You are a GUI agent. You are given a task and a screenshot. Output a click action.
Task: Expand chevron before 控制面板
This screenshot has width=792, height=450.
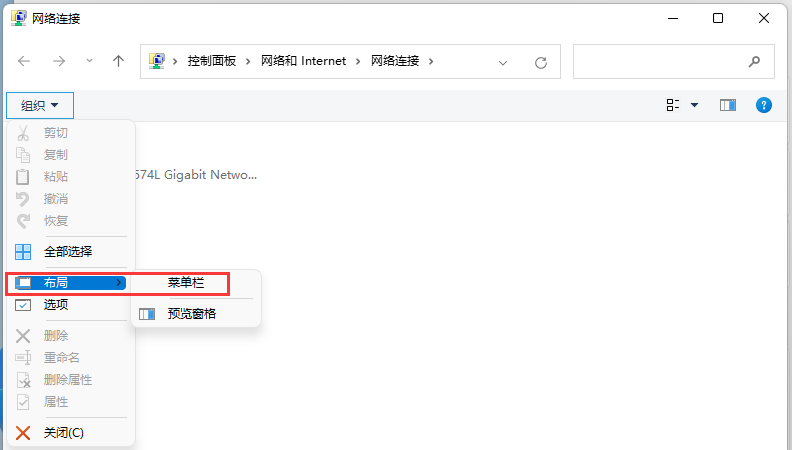point(175,62)
